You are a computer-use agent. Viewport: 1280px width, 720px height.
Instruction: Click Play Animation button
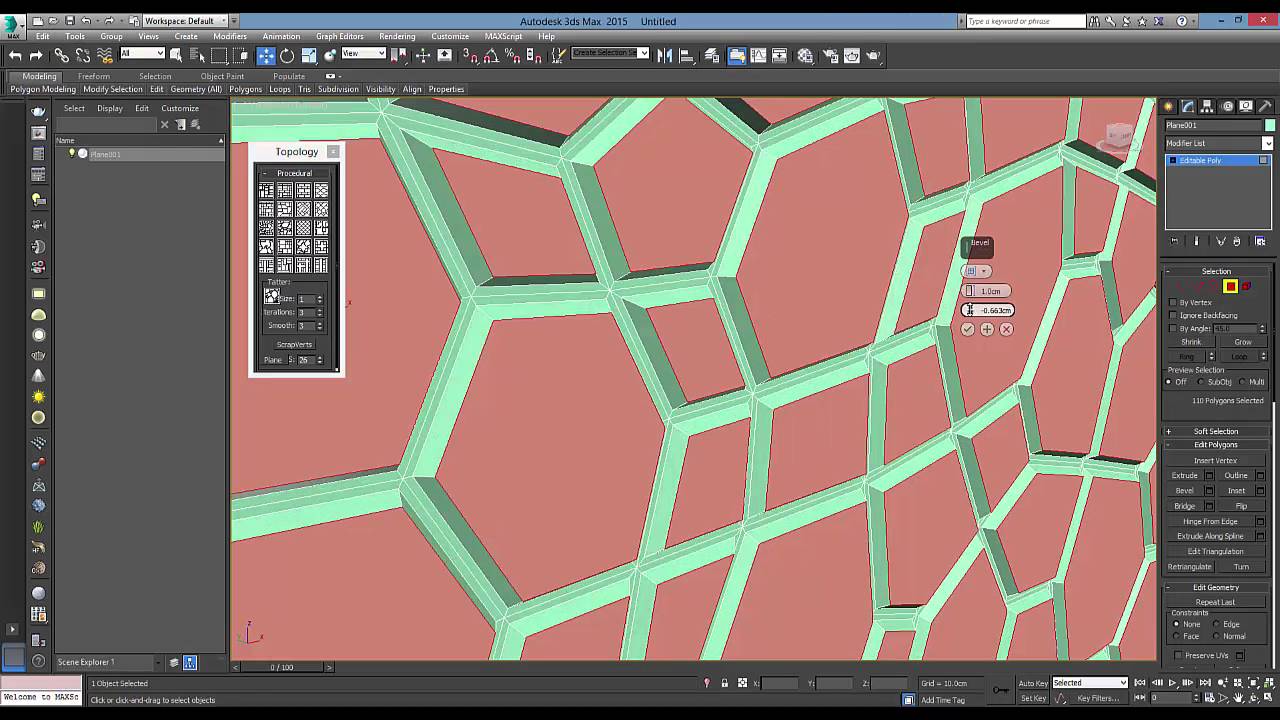[1172, 683]
